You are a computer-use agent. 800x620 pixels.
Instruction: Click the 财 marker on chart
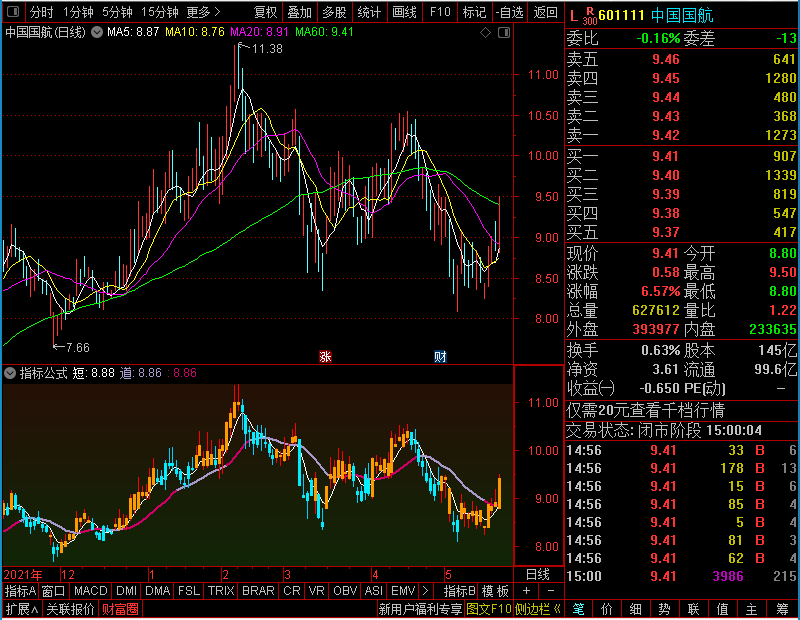[440, 356]
